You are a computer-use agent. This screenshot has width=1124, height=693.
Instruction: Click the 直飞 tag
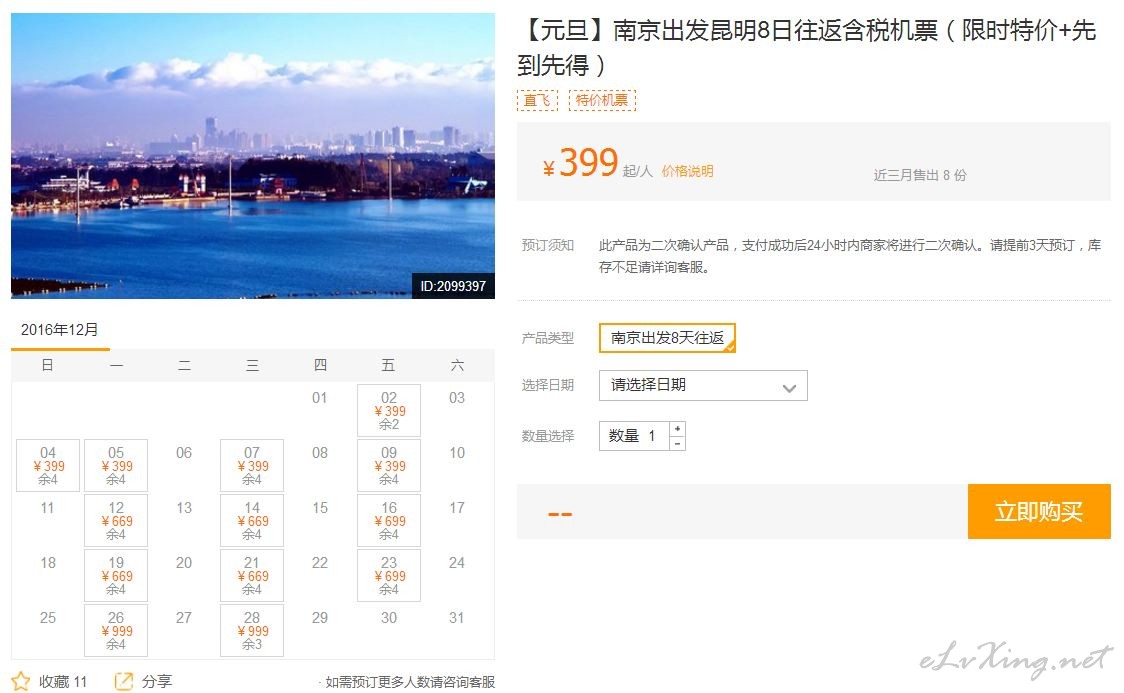click(x=537, y=100)
